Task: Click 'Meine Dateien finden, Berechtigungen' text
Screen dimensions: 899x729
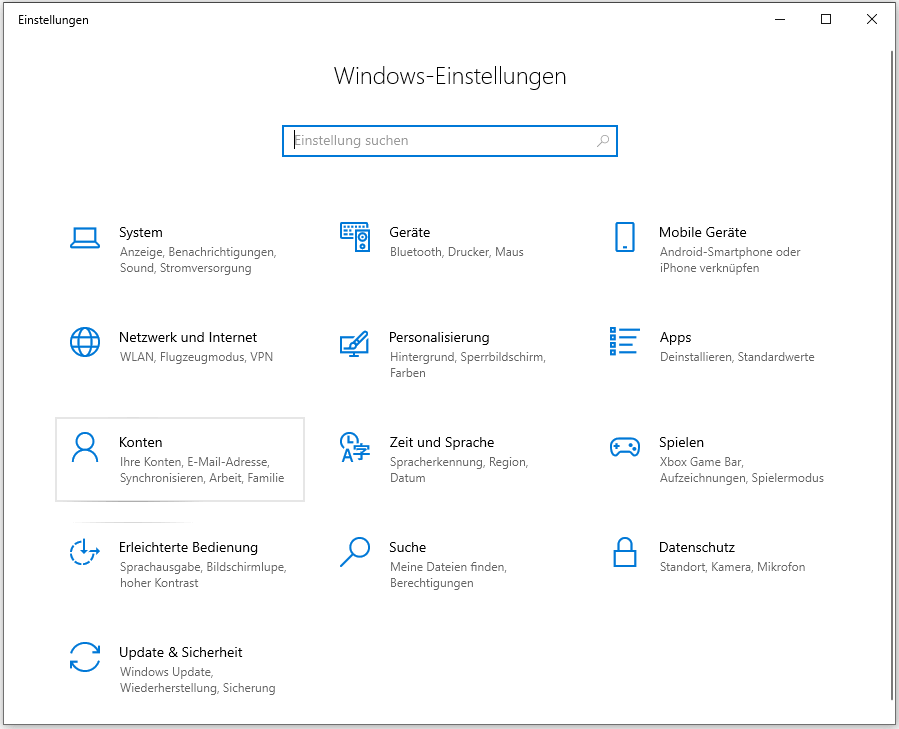Action: [x=448, y=575]
